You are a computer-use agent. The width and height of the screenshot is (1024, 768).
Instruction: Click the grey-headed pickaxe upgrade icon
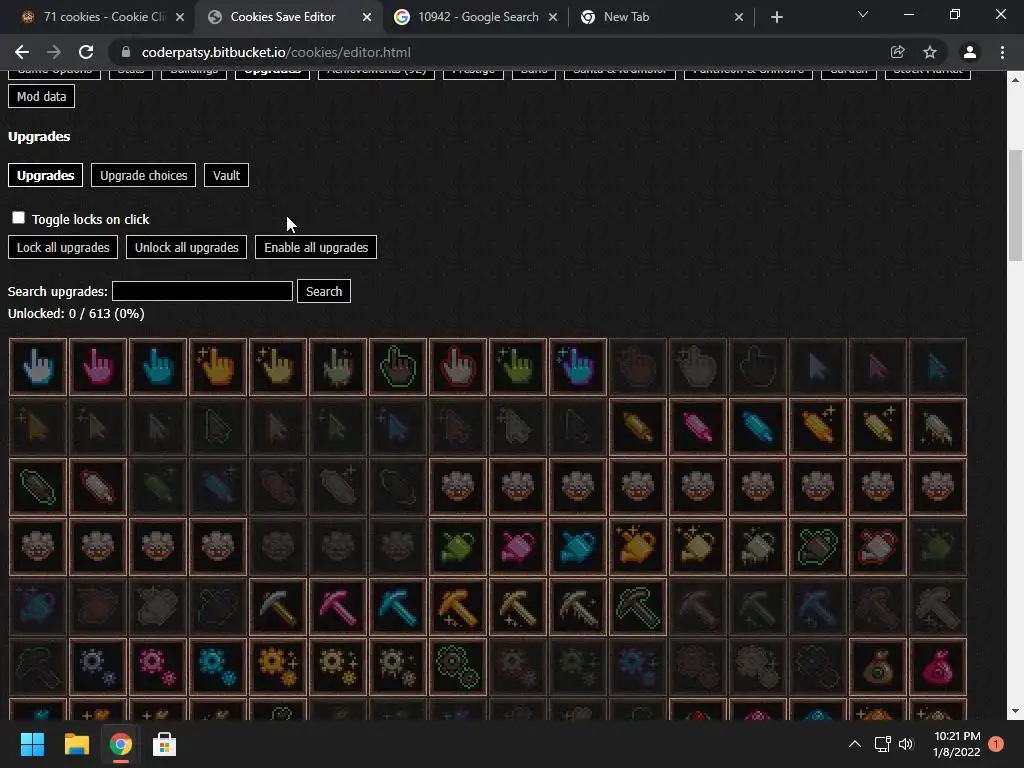click(278, 607)
